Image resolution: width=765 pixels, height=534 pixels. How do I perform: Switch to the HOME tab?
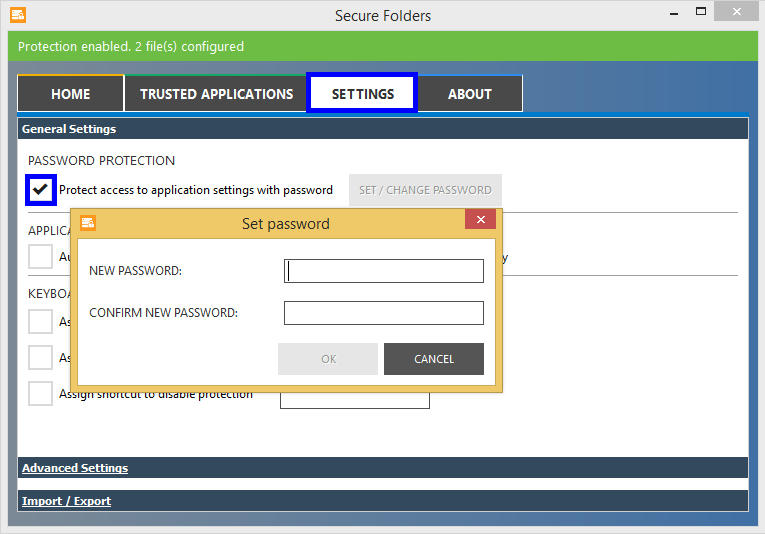(x=71, y=94)
